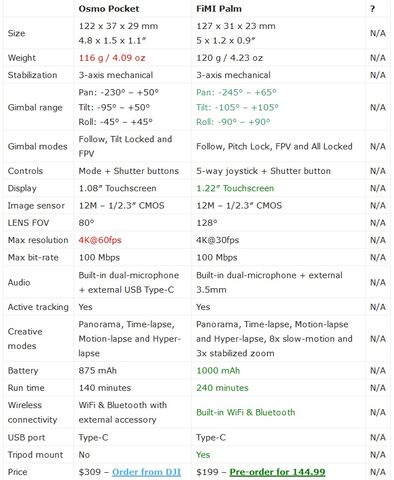Click the $309 Osmo Pocket price
The height and width of the screenshot is (480, 394).
(x=90, y=472)
